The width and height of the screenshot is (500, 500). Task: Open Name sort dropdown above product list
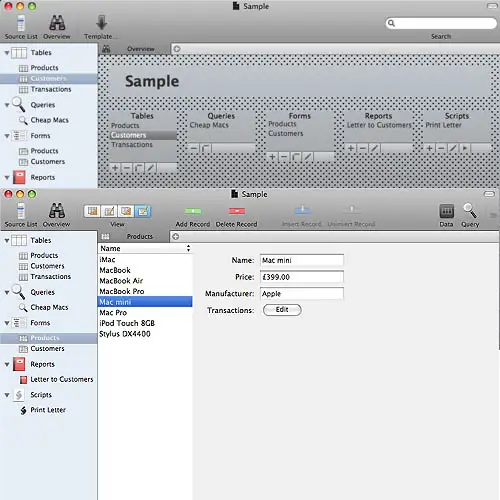[x=145, y=248]
